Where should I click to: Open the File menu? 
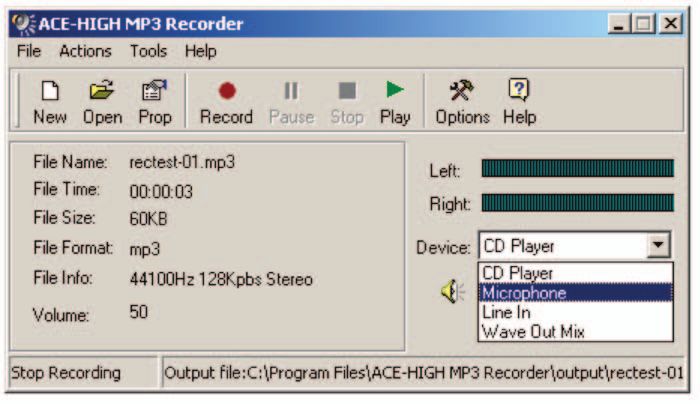(29, 51)
